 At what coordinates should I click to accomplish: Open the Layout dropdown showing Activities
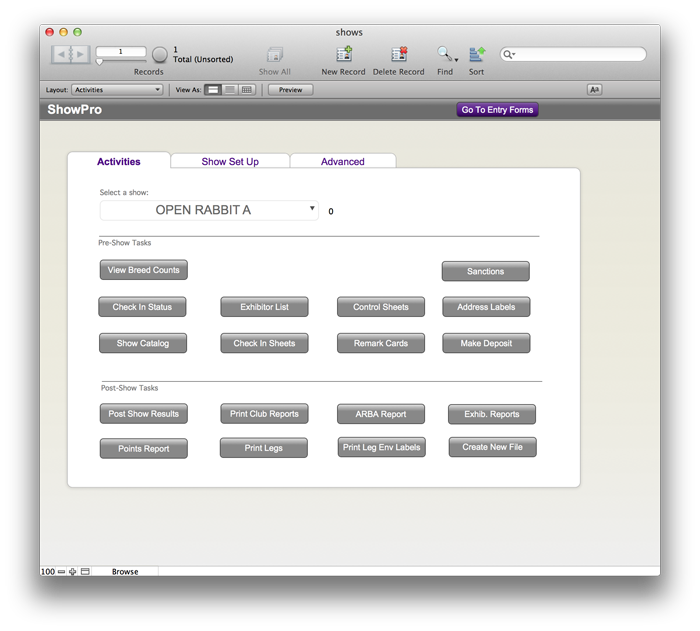[x=117, y=90]
